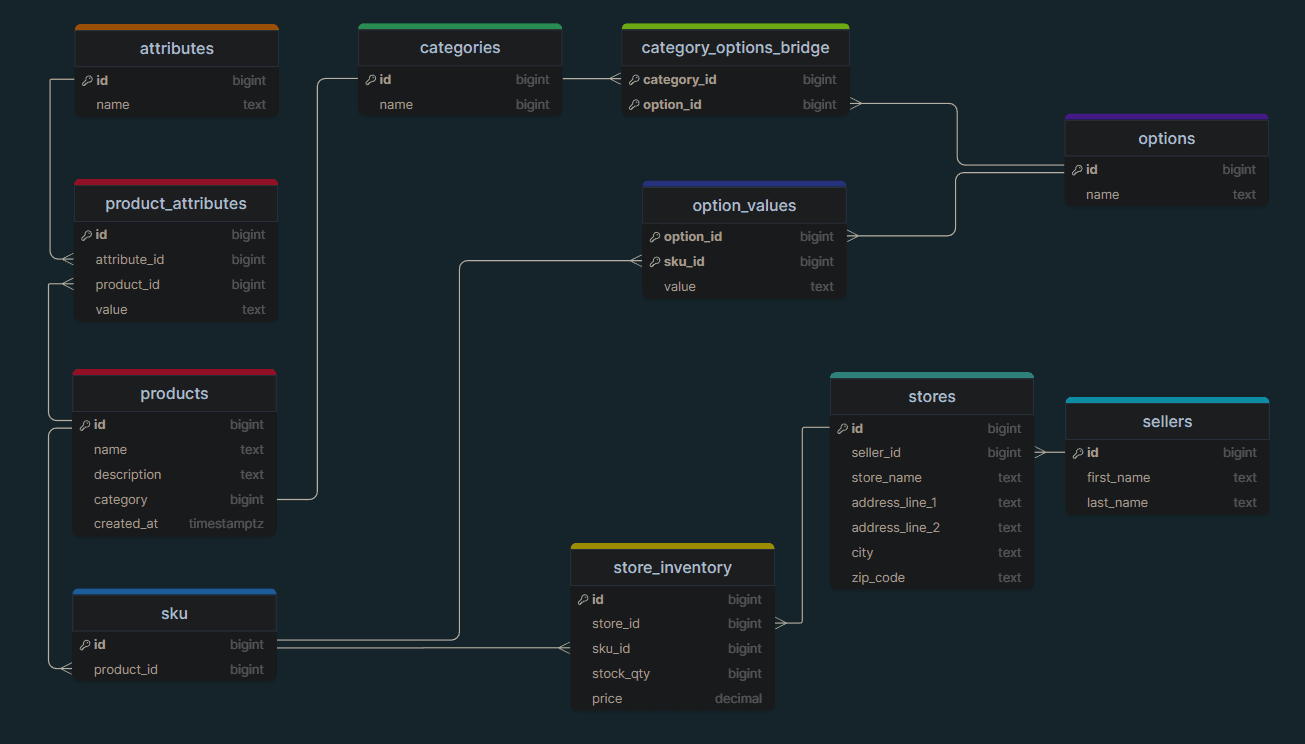1305x744 pixels.
Task: Click the key icon next to category_id
Action: 634,80
